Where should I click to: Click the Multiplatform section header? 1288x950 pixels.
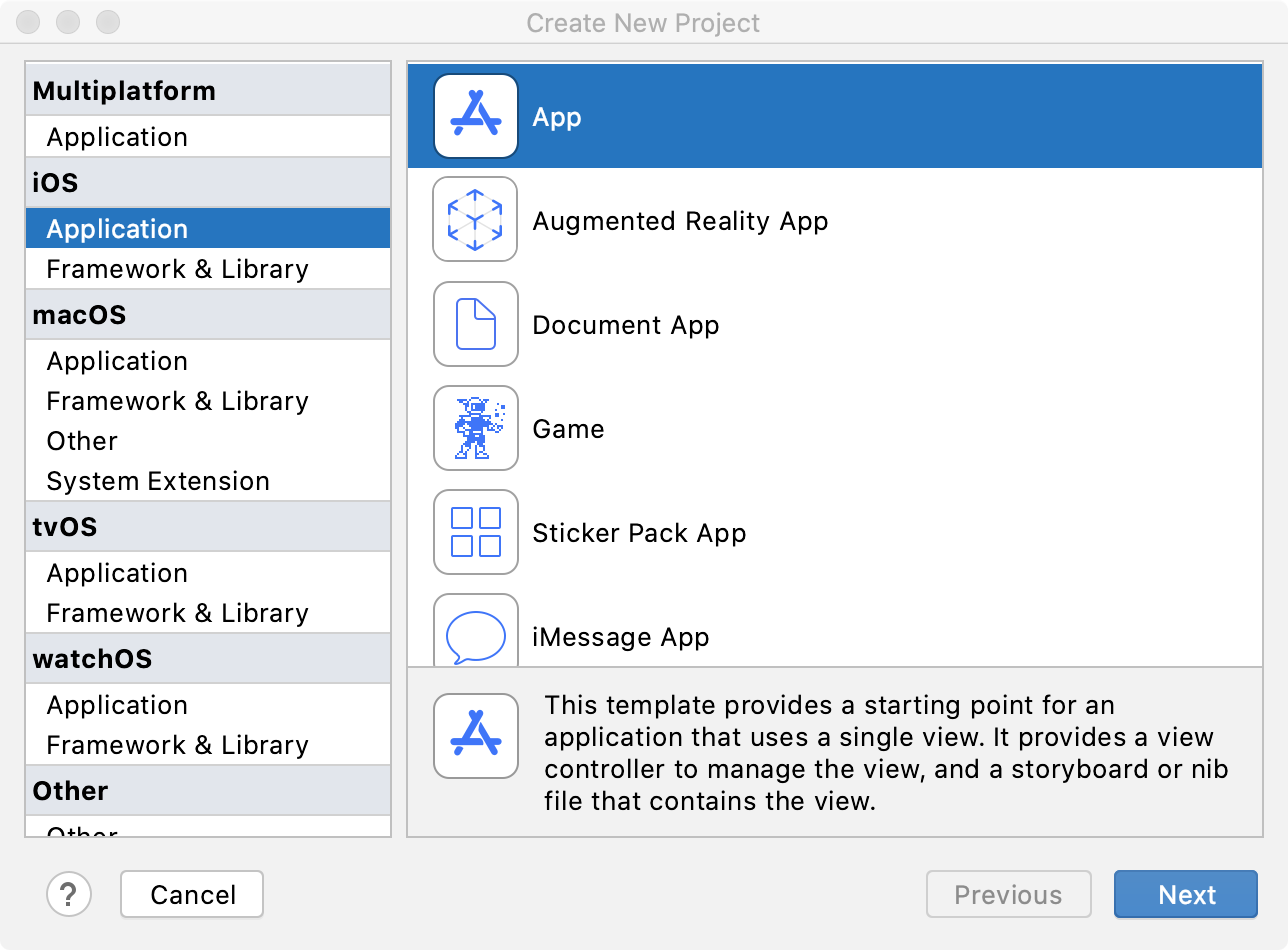click(x=208, y=90)
